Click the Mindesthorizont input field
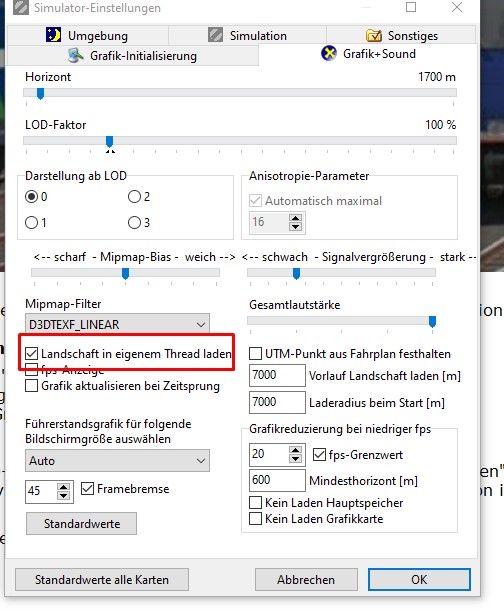 tap(277, 480)
